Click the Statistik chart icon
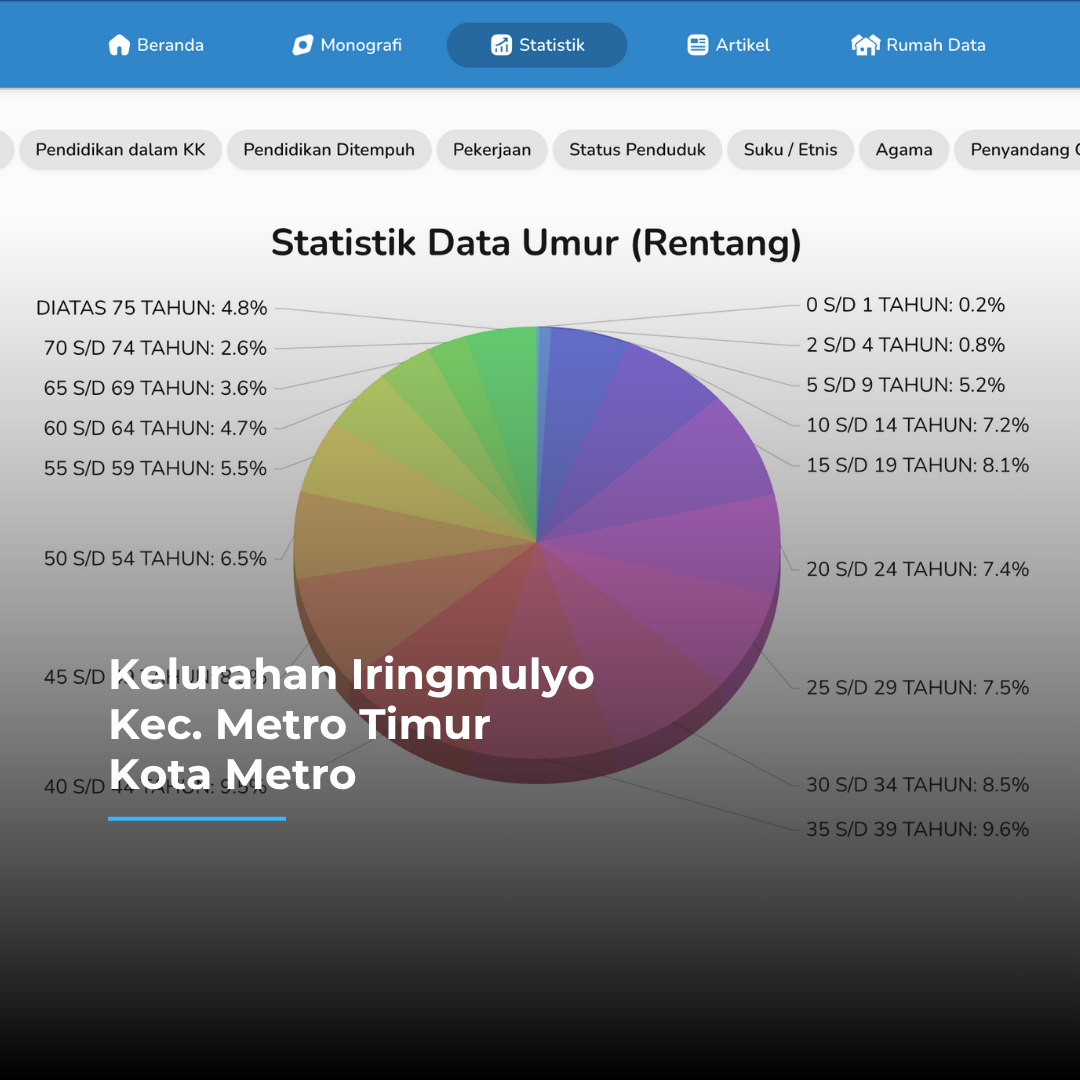The image size is (1080, 1080). (501, 45)
